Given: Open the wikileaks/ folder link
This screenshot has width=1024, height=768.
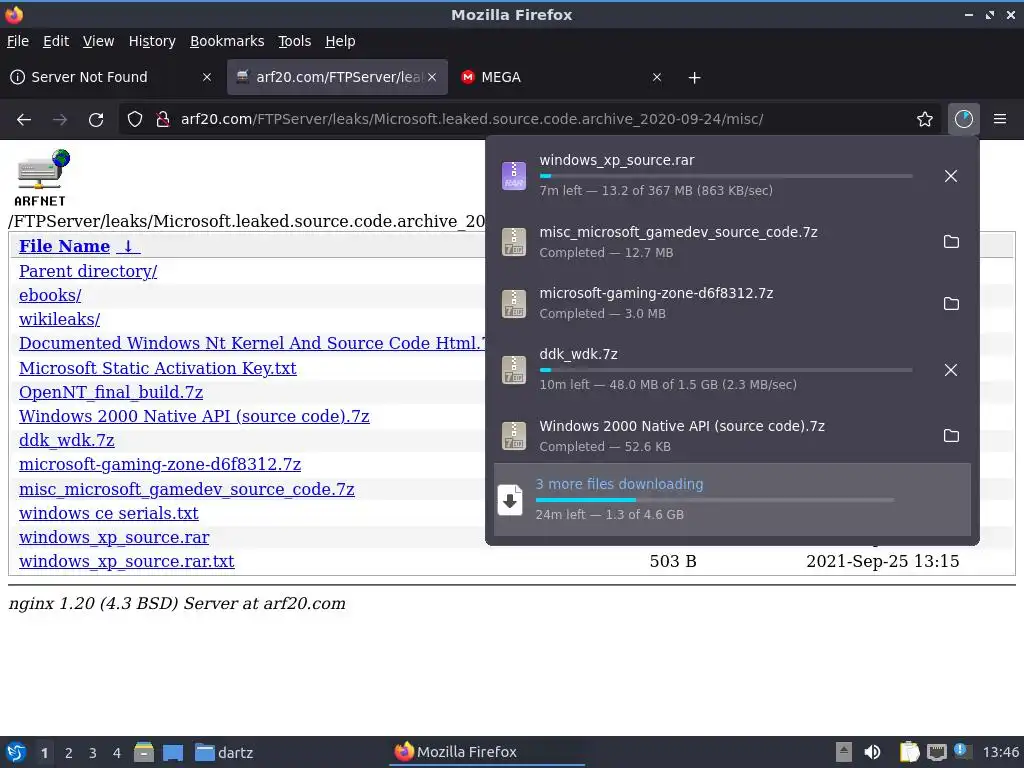Looking at the screenshot, I should click(59, 319).
